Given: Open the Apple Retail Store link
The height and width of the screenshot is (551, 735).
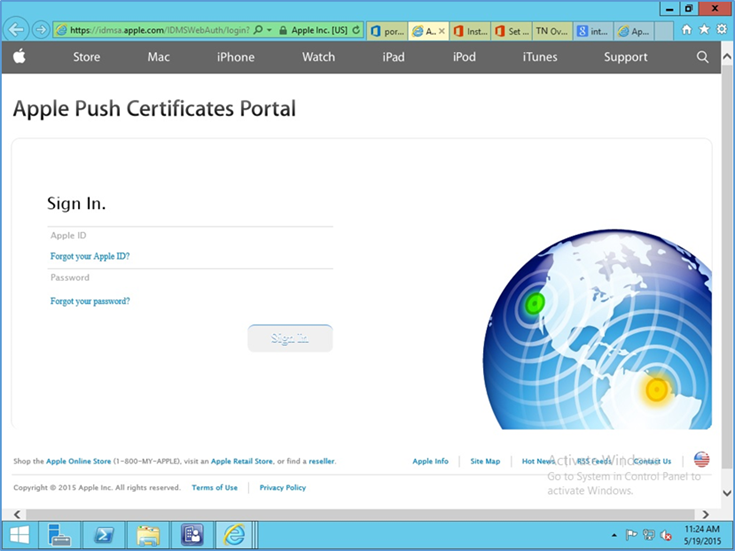Looking at the screenshot, I should tap(241, 461).
